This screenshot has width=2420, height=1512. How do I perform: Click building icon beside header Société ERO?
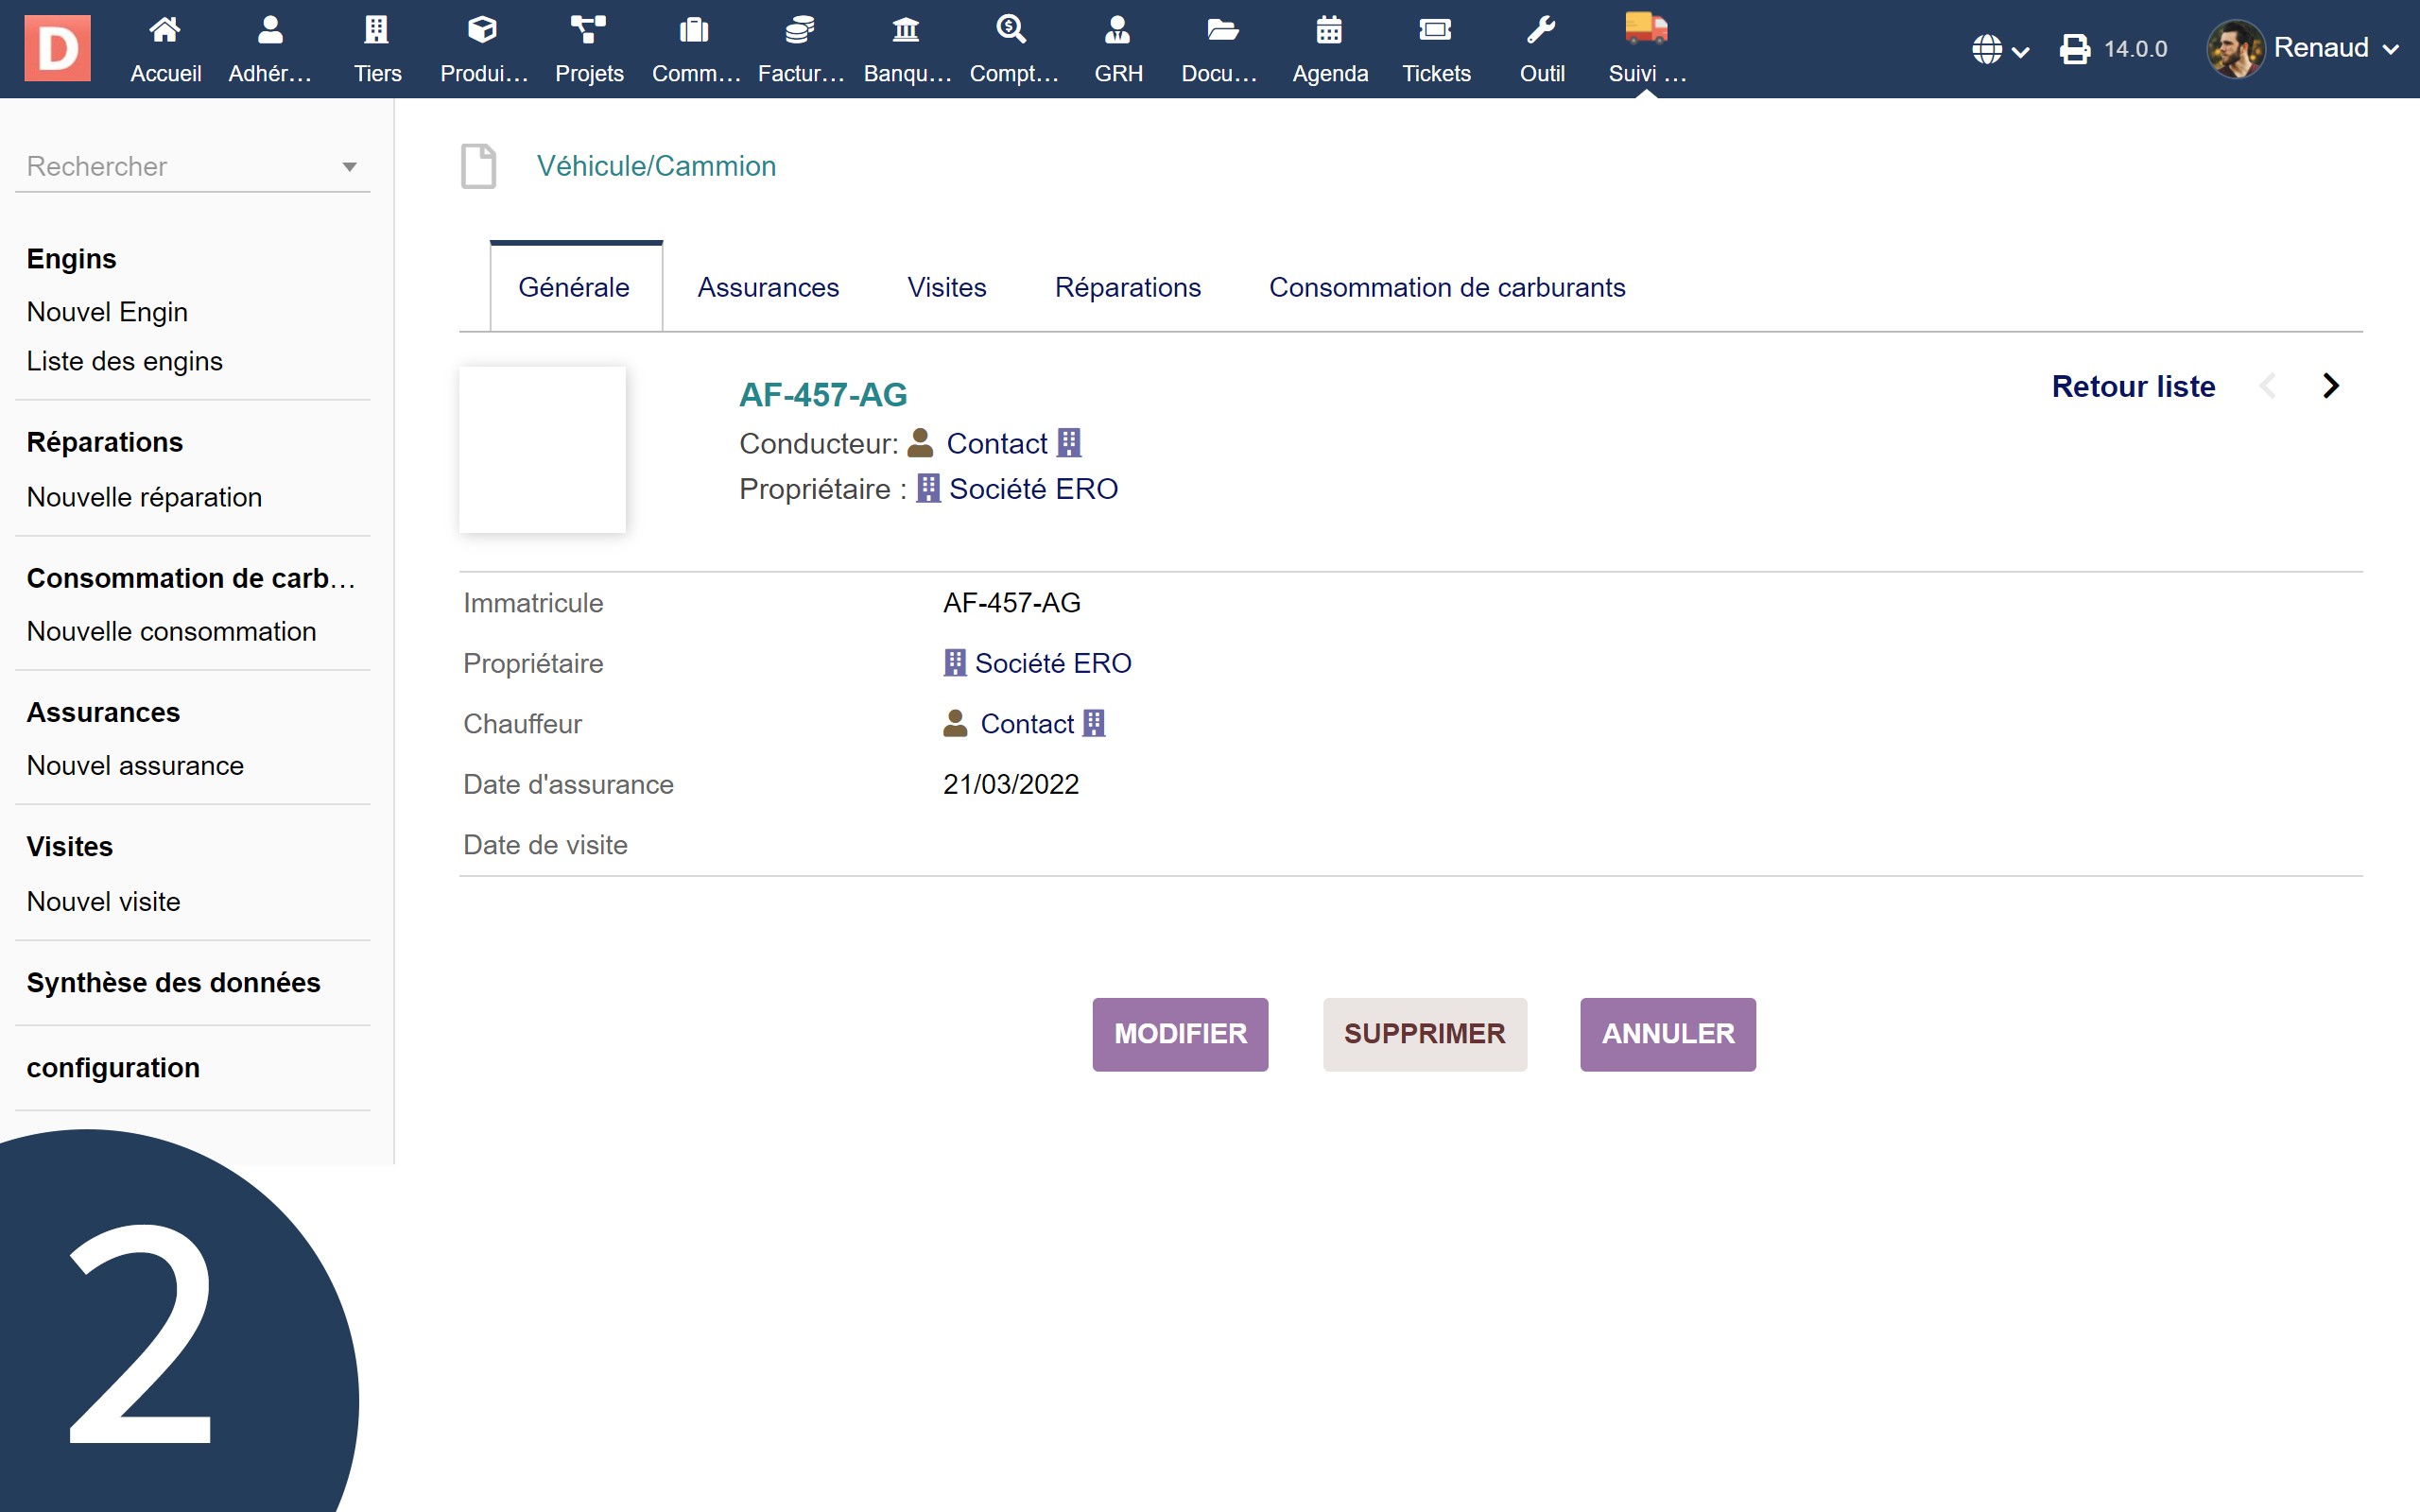pos(929,488)
